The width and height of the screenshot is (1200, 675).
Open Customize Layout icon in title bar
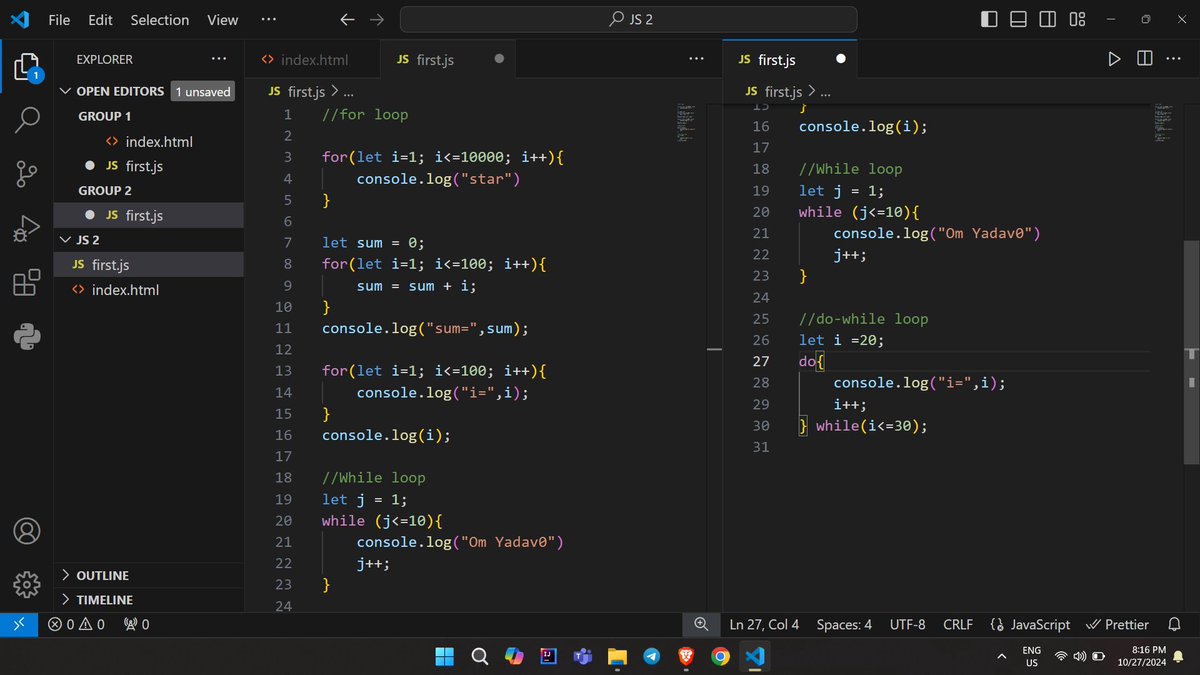tap(1077, 19)
